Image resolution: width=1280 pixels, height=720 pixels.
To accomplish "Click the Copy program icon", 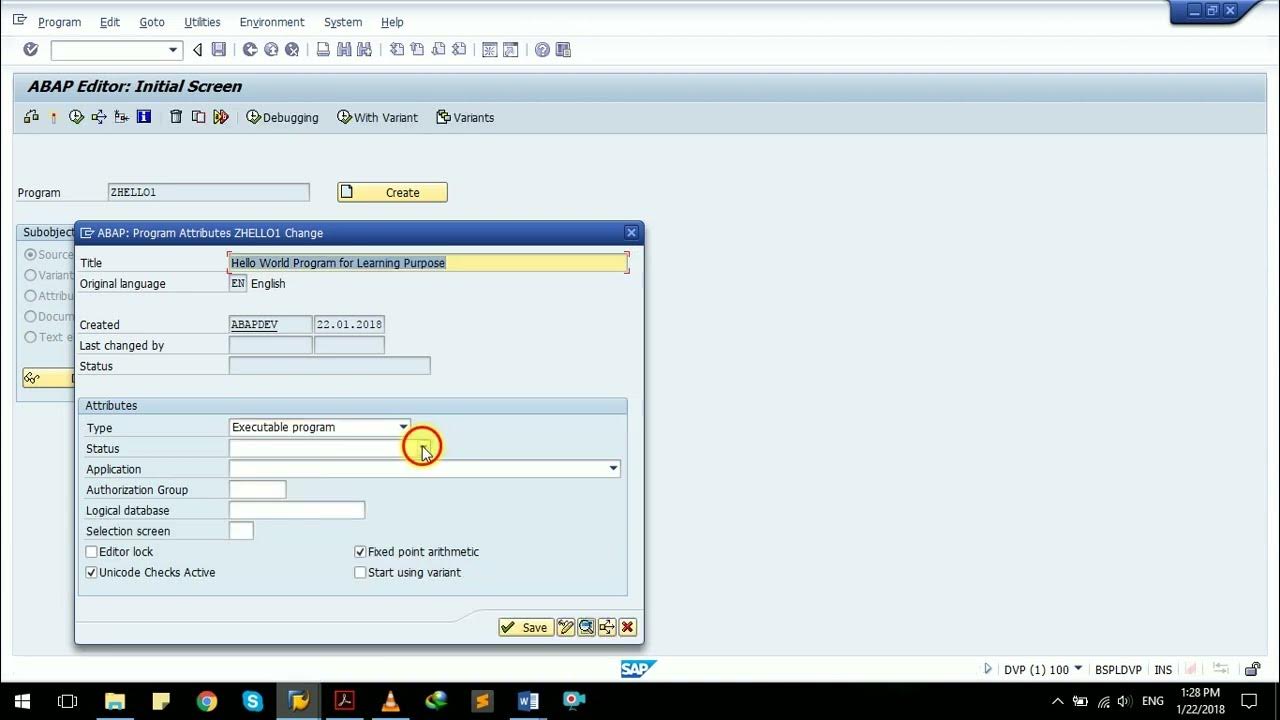I will pyautogui.click(x=198, y=117).
